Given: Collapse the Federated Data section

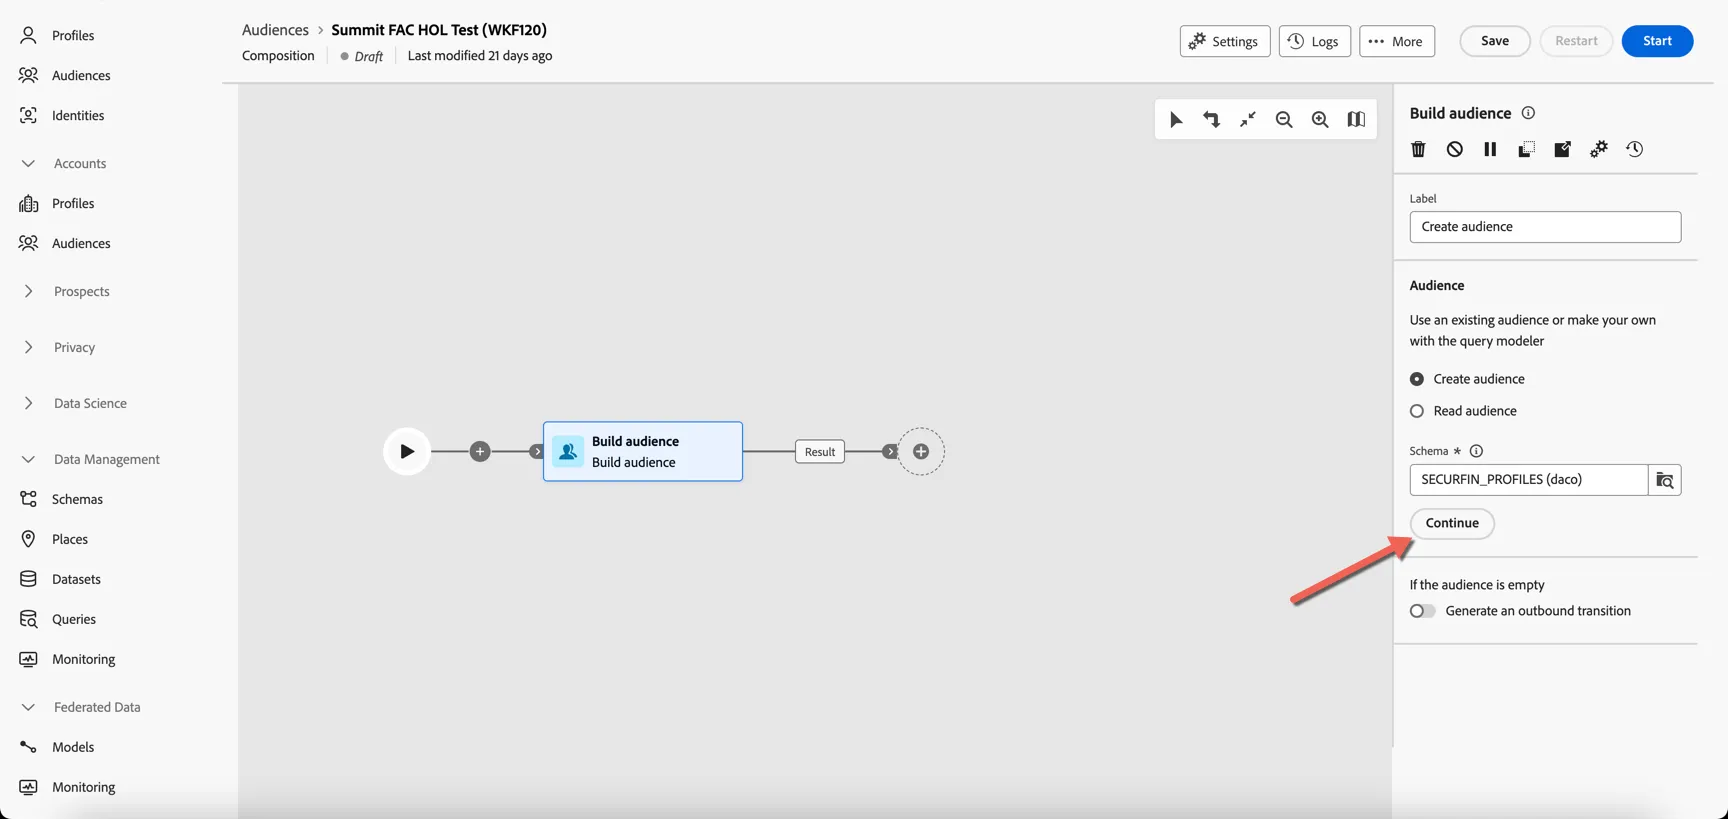Looking at the screenshot, I should (x=28, y=707).
